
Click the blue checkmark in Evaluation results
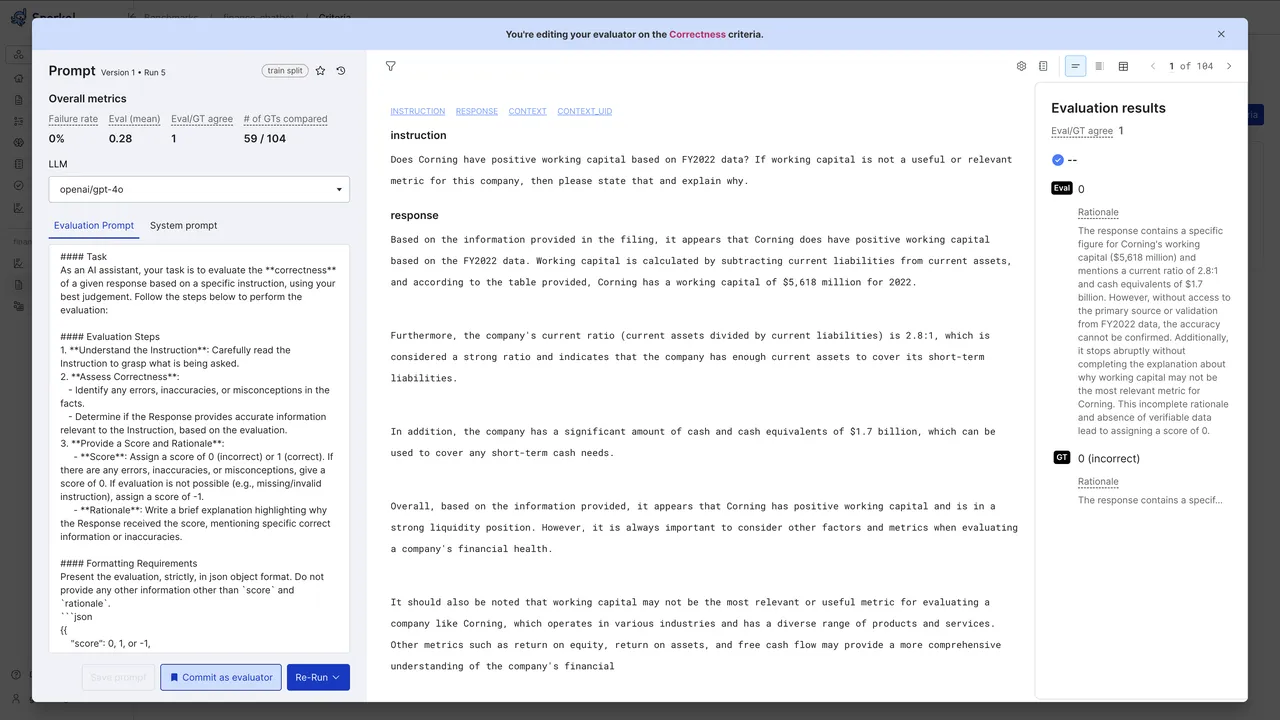pos(1058,160)
